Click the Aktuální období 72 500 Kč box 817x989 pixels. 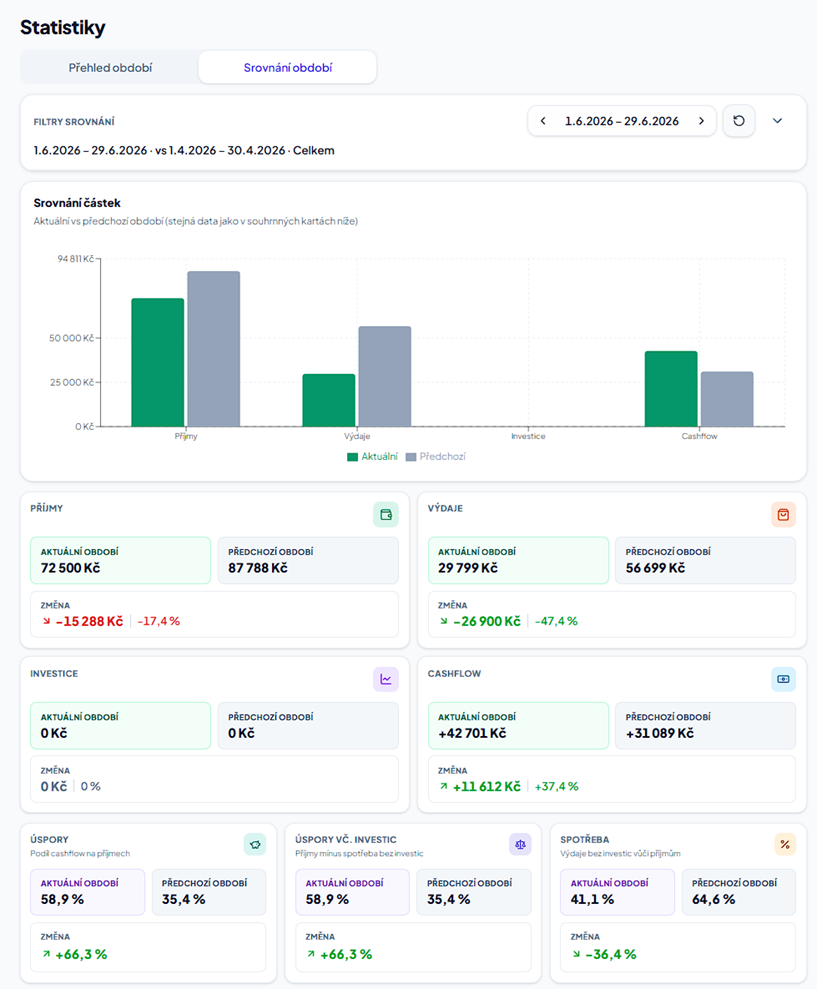click(x=120, y=560)
